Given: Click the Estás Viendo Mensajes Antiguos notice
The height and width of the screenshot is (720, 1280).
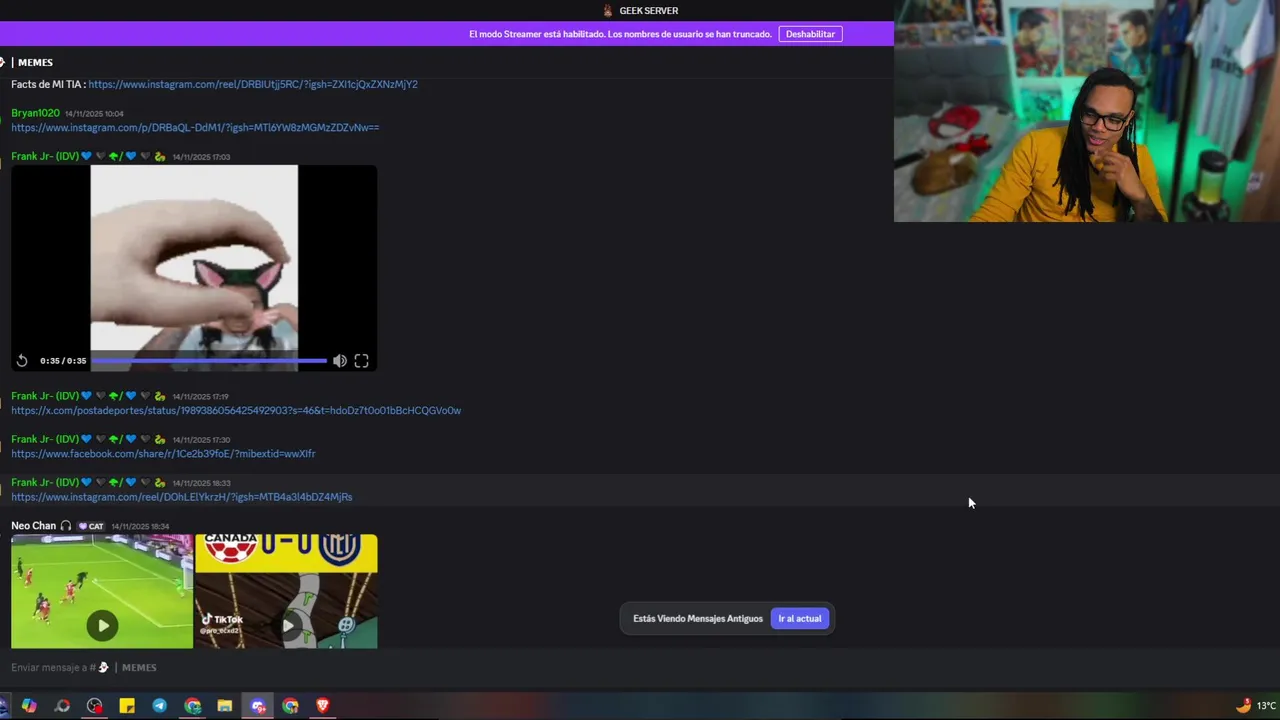Looking at the screenshot, I should (x=698, y=618).
